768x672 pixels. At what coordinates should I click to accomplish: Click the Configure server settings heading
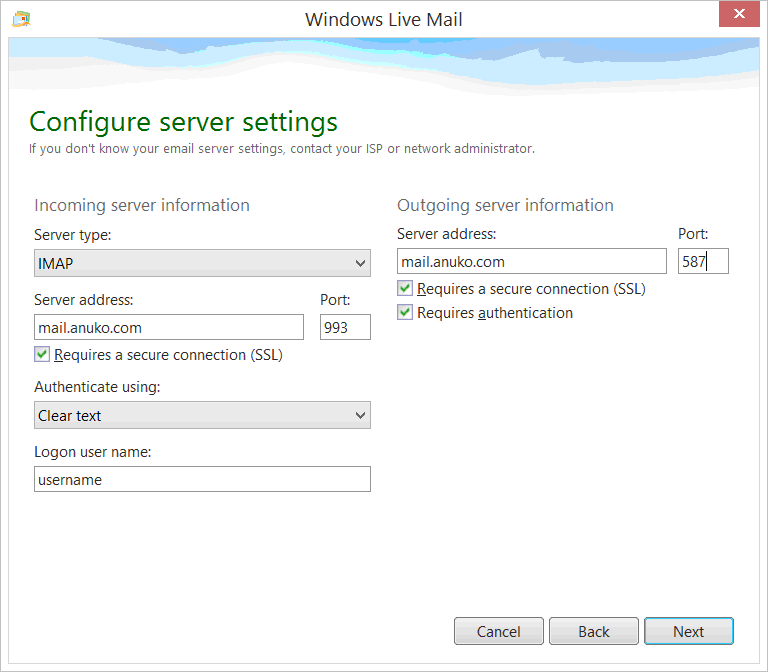click(x=184, y=122)
